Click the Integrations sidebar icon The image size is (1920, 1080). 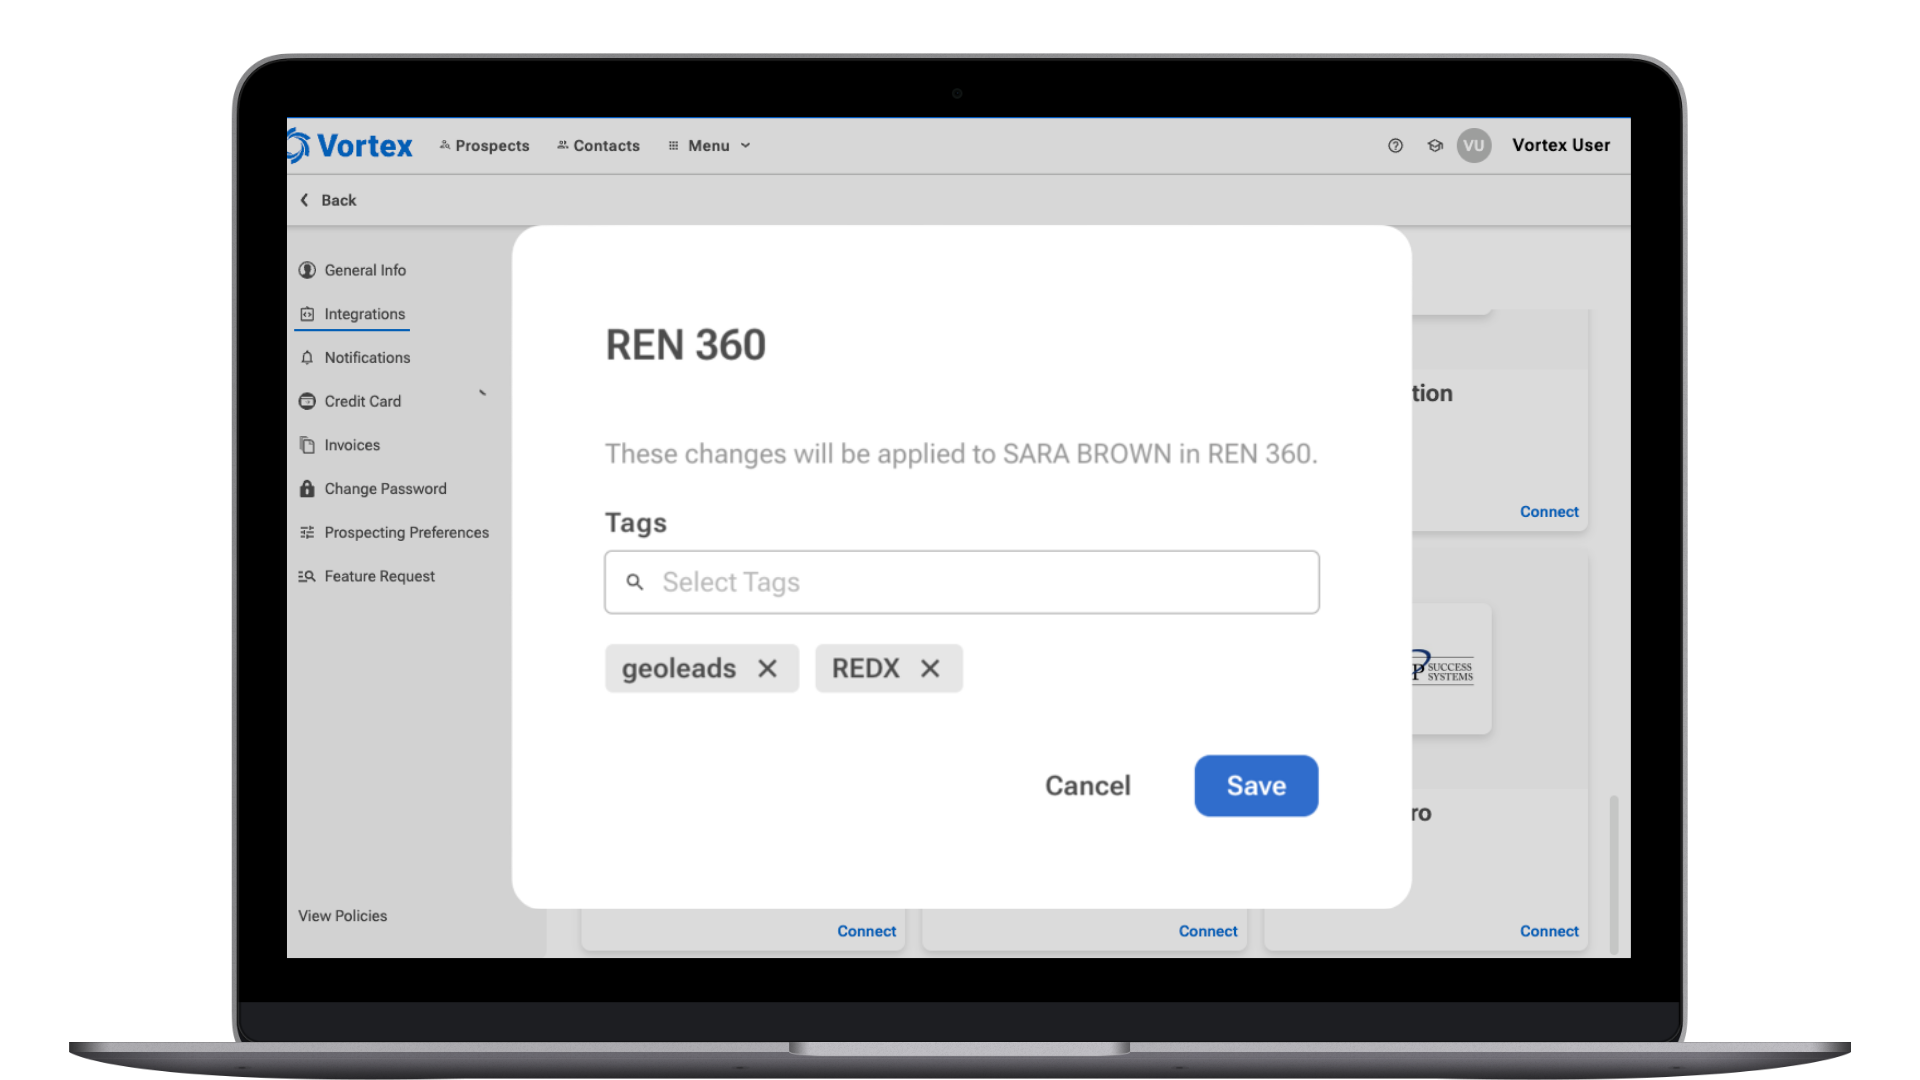pos(307,314)
